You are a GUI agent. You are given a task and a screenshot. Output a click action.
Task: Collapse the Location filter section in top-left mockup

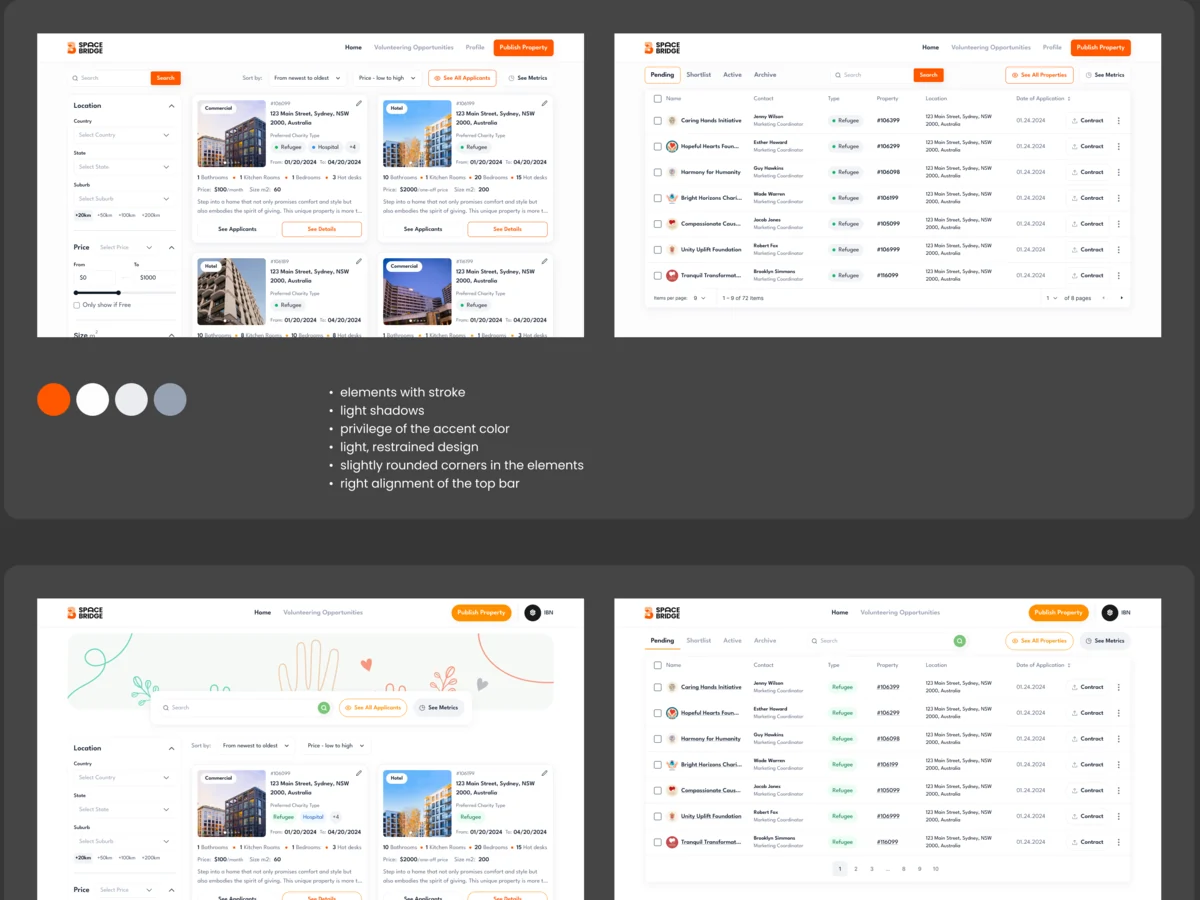pos(171,106)
